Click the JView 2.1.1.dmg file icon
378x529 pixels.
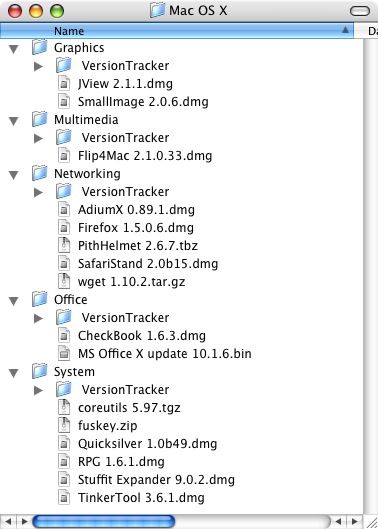tap(64, 84)
